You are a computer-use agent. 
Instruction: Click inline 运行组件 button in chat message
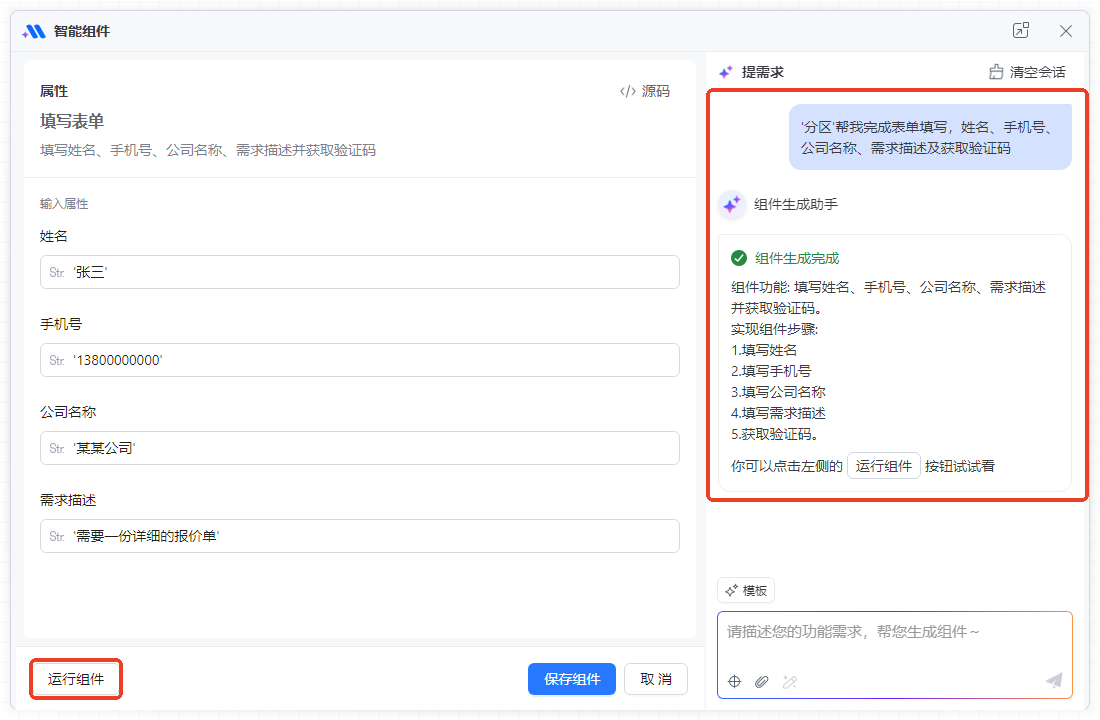tap(884, 466)
